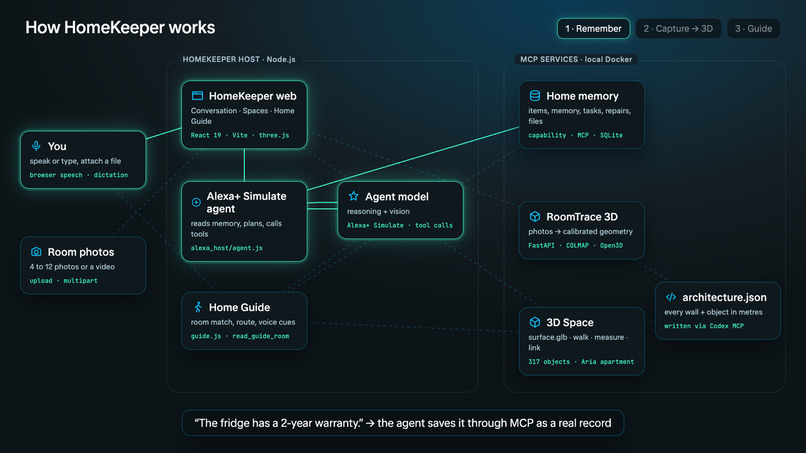The image size is (806, 453).
Task: Click "room match, route, voice cues" description
Action: 243,322
